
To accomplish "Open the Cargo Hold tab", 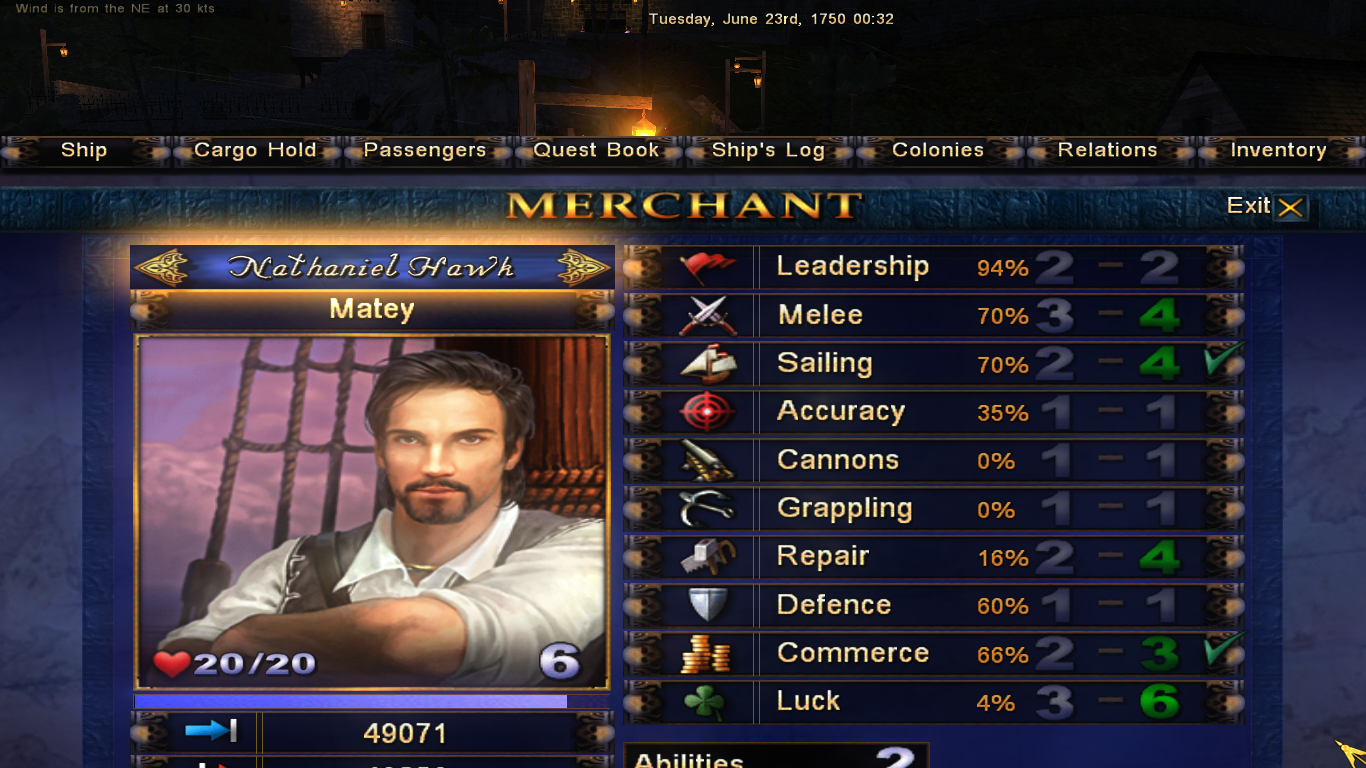I will (x=255, y=151).
